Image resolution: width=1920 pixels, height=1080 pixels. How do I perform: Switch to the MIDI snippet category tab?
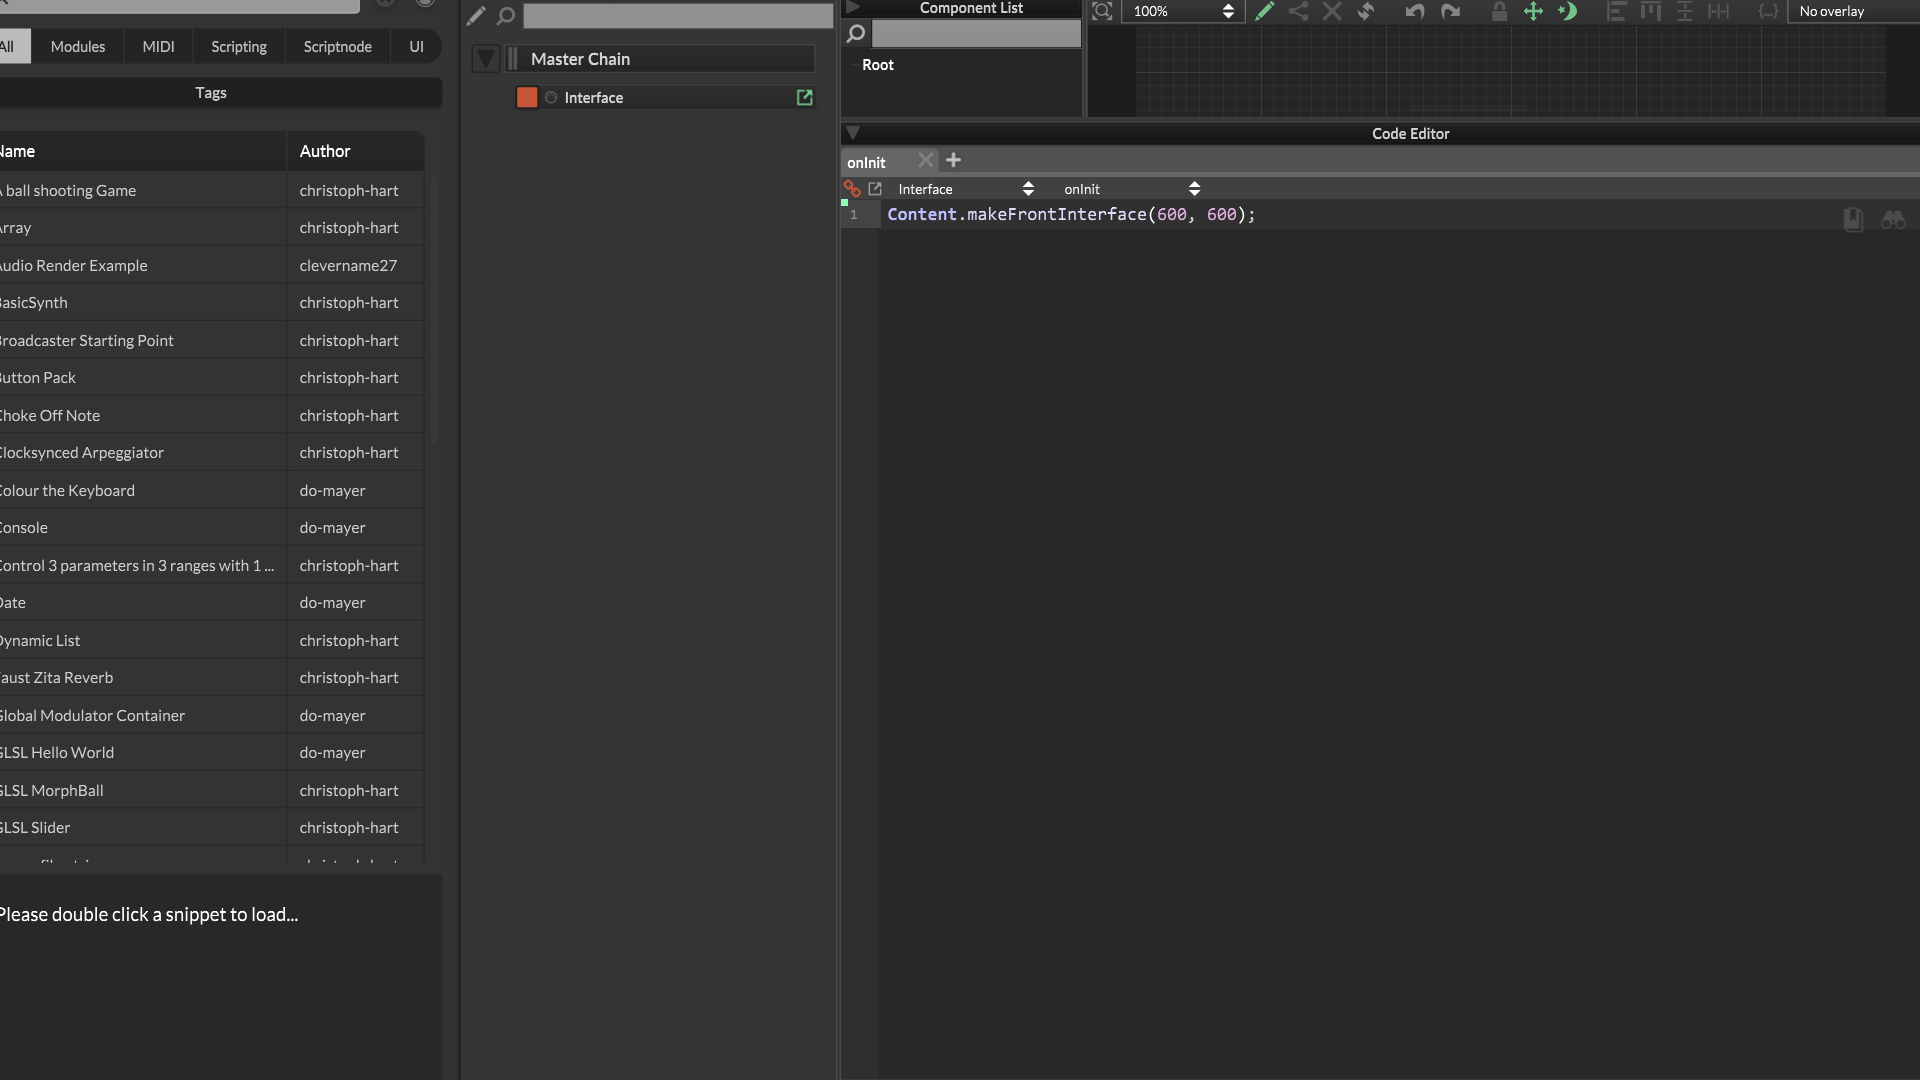coord(158,46)
